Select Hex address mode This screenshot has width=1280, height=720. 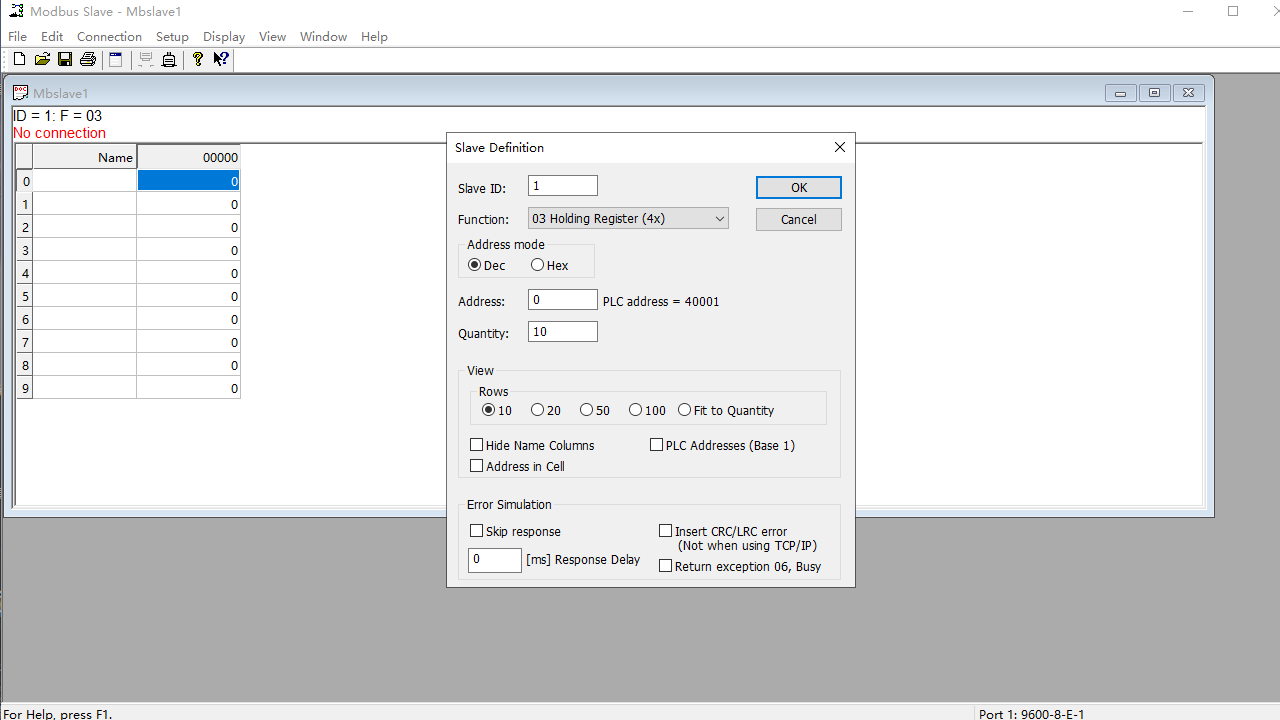tap(538, 265)
